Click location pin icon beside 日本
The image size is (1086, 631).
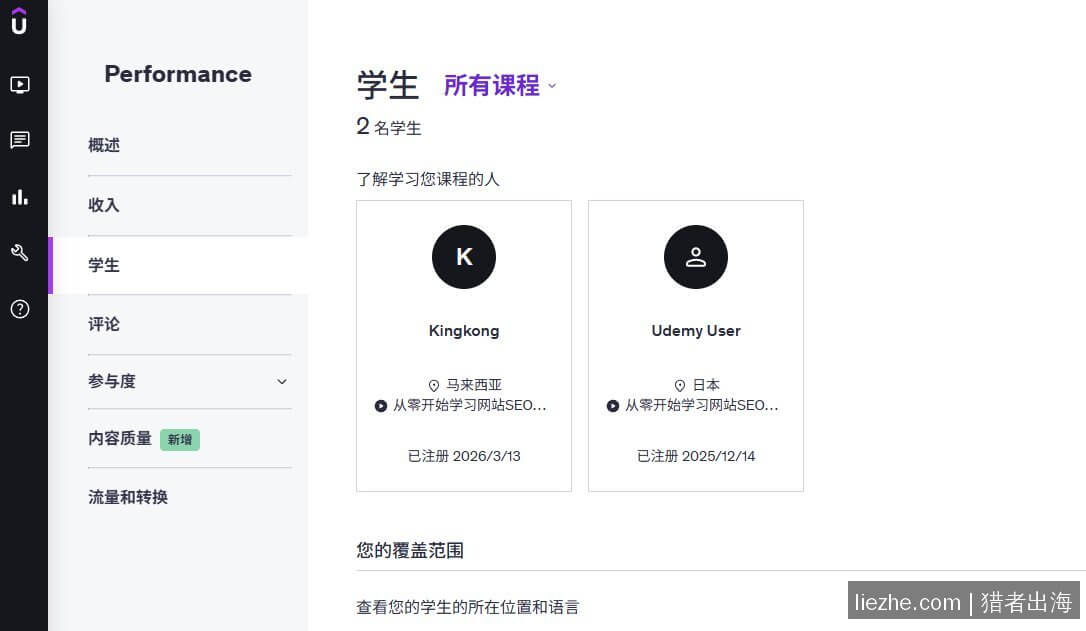[x=680, y=385]
